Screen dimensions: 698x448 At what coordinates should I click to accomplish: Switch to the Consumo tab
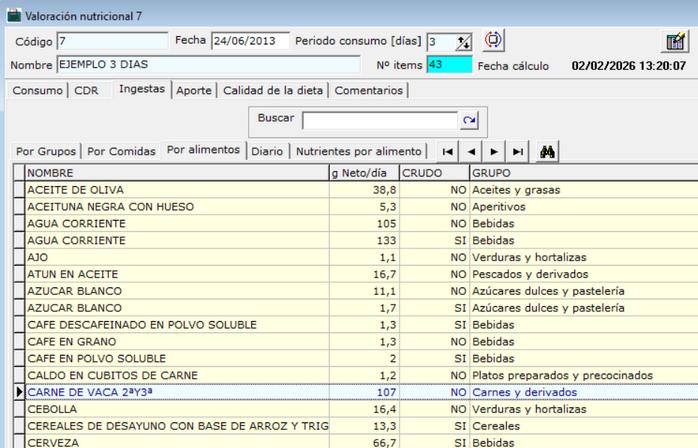click(x=36, y=90)
